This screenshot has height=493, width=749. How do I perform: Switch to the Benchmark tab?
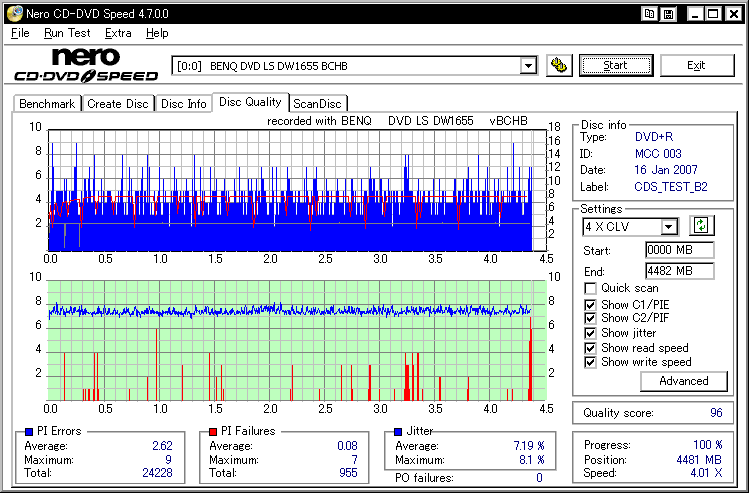[47, 104]
